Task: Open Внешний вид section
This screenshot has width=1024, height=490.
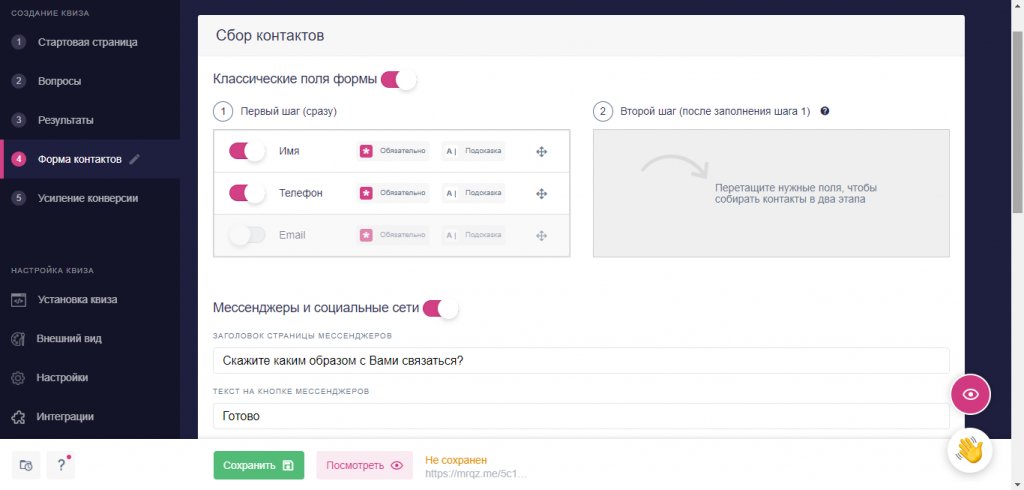Action: [x=69, y=339]
